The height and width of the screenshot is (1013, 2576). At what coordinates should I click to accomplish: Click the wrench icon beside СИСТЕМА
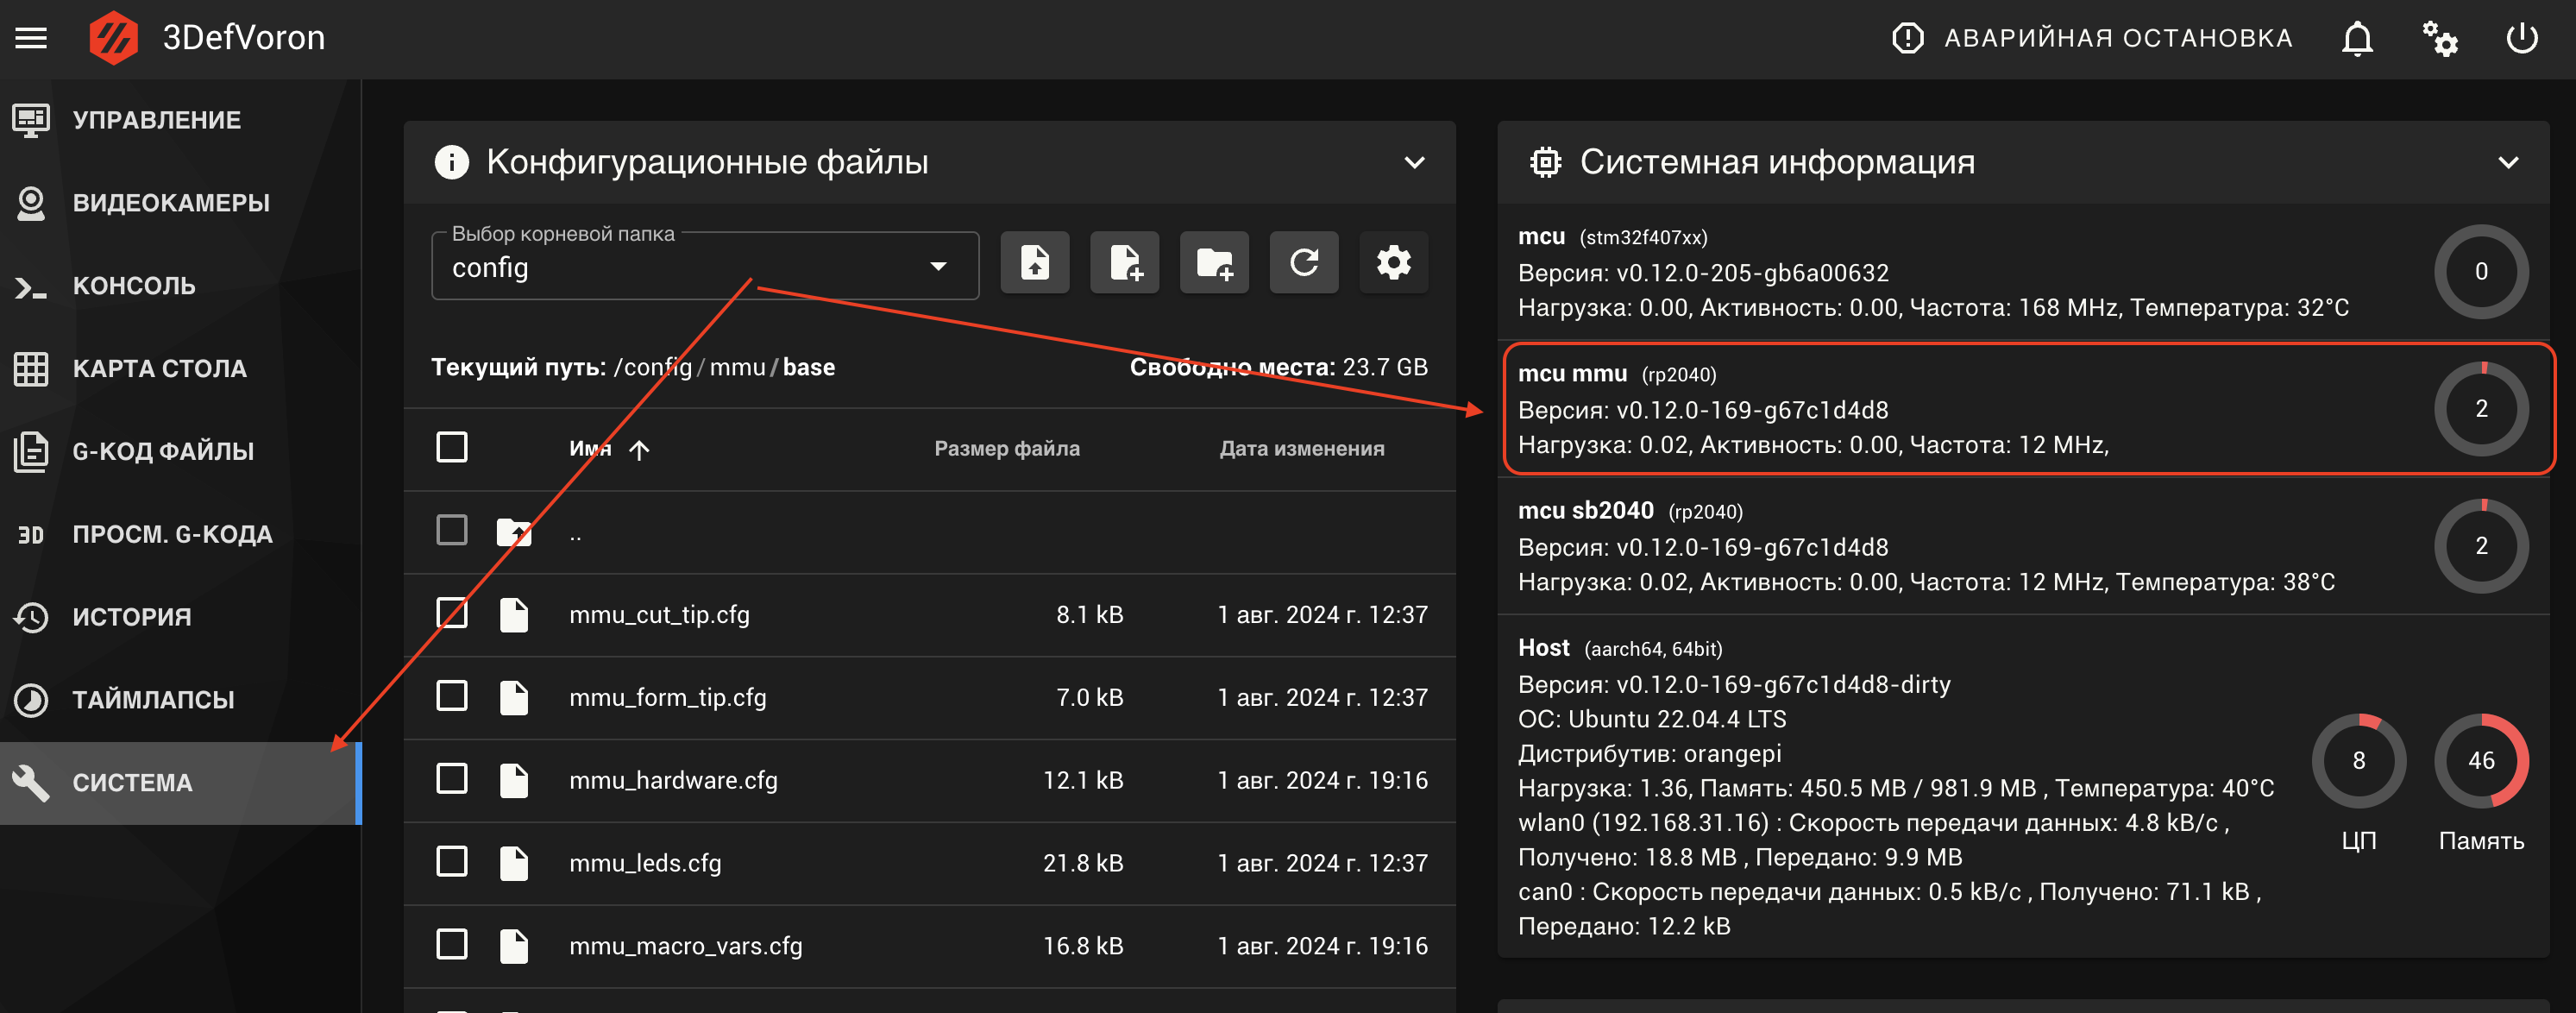(x=31, y=783)
